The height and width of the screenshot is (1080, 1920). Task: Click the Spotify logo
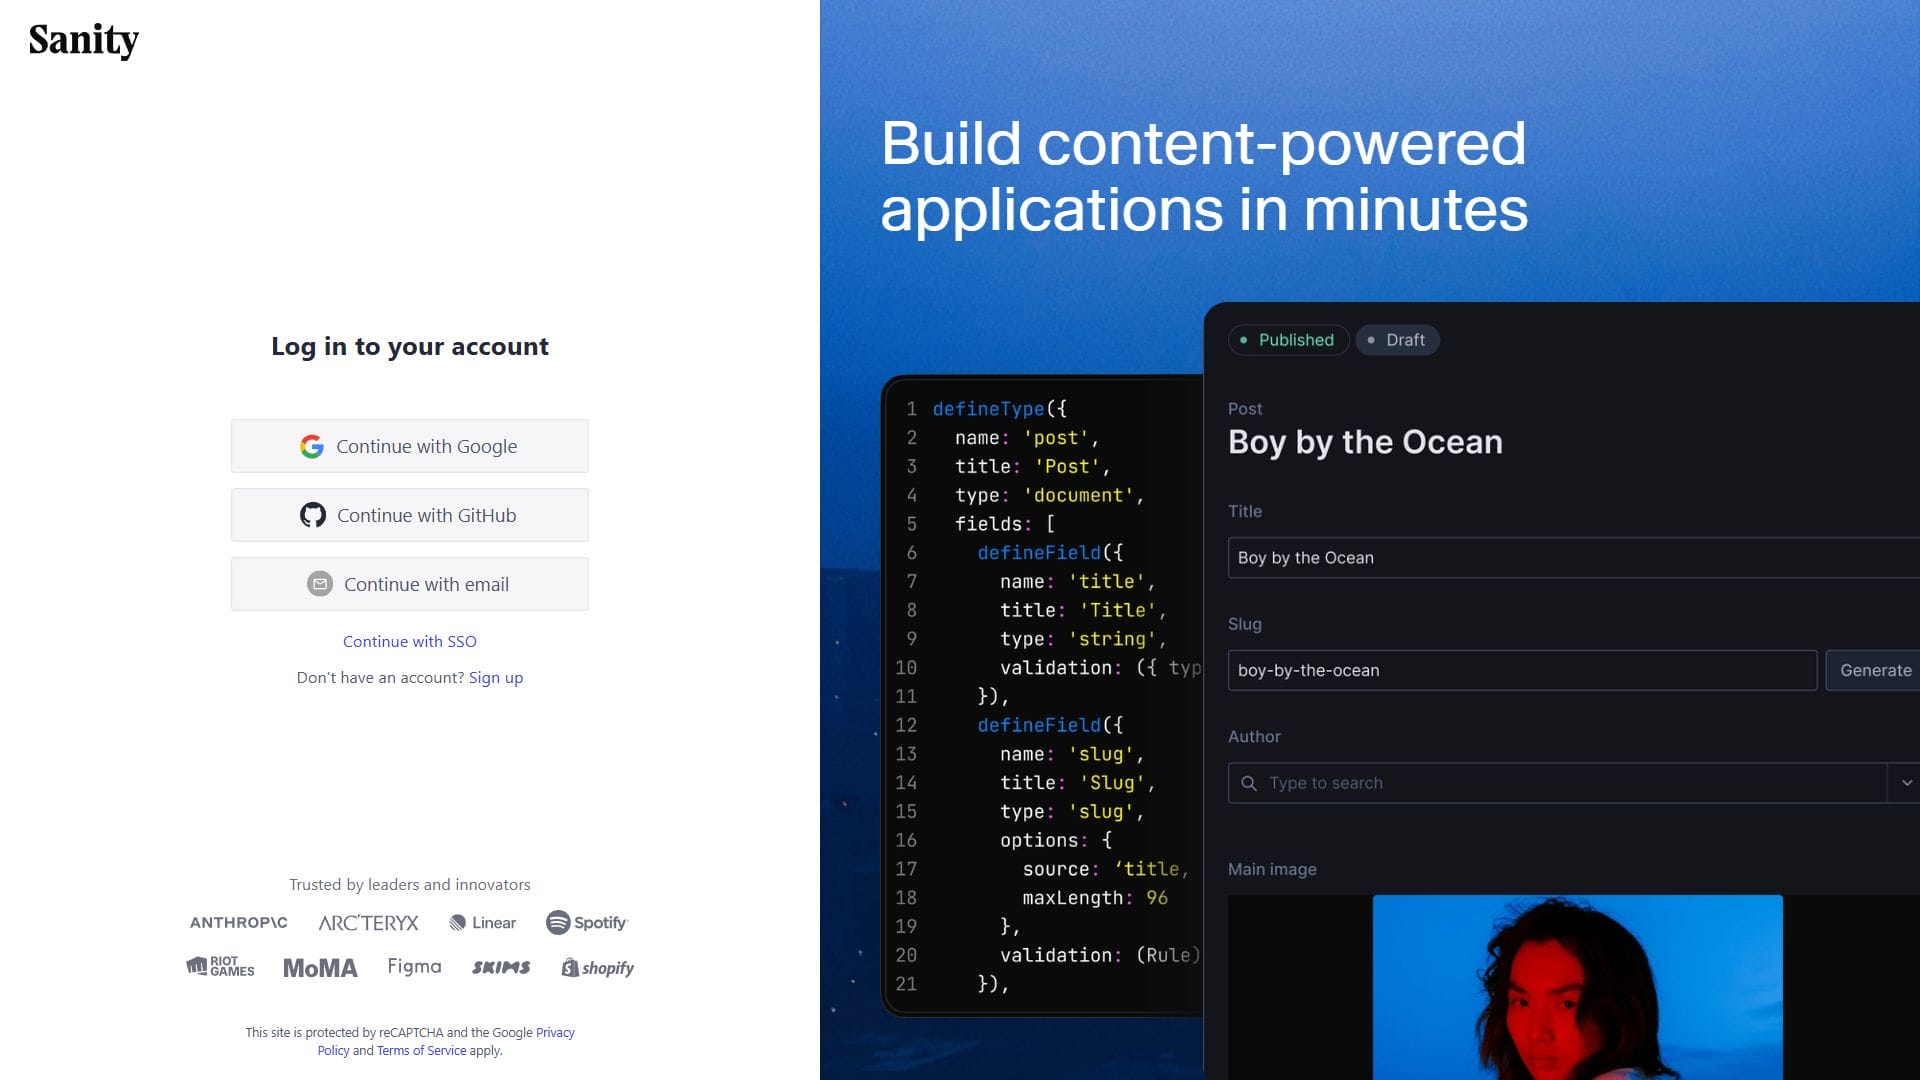tap(588, 922)
